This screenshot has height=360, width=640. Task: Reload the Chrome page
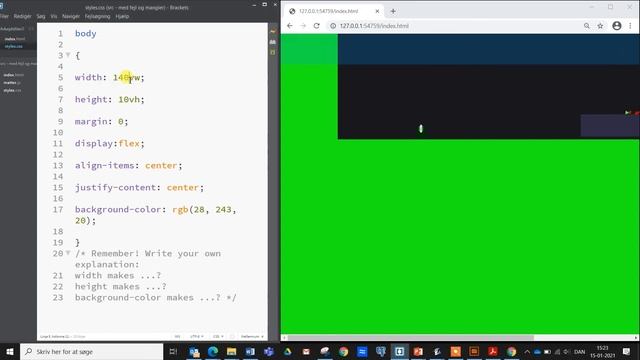point(316,26)
